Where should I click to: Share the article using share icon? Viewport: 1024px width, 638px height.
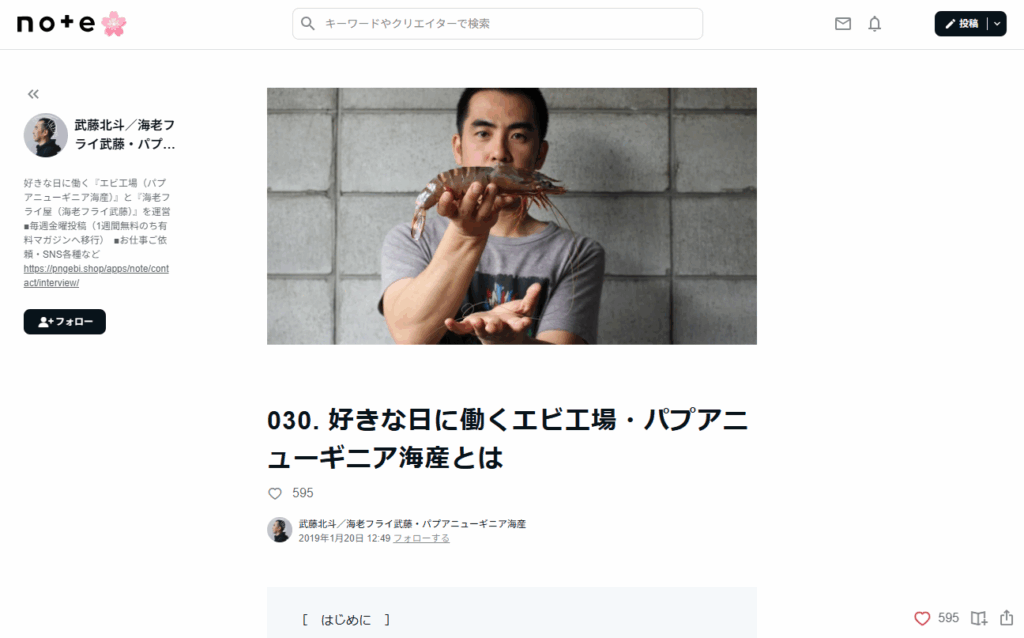(x=1006, y=617)
